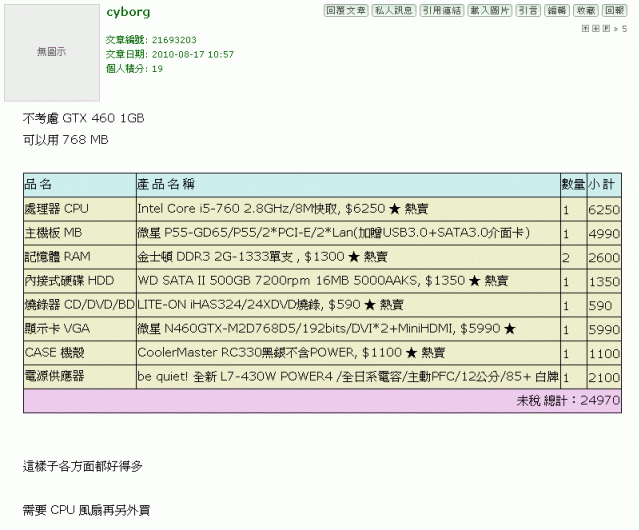Click the 內接式硬碟 HDD row label
Screen dimensions: 640x530
click(x=80, y=281)
